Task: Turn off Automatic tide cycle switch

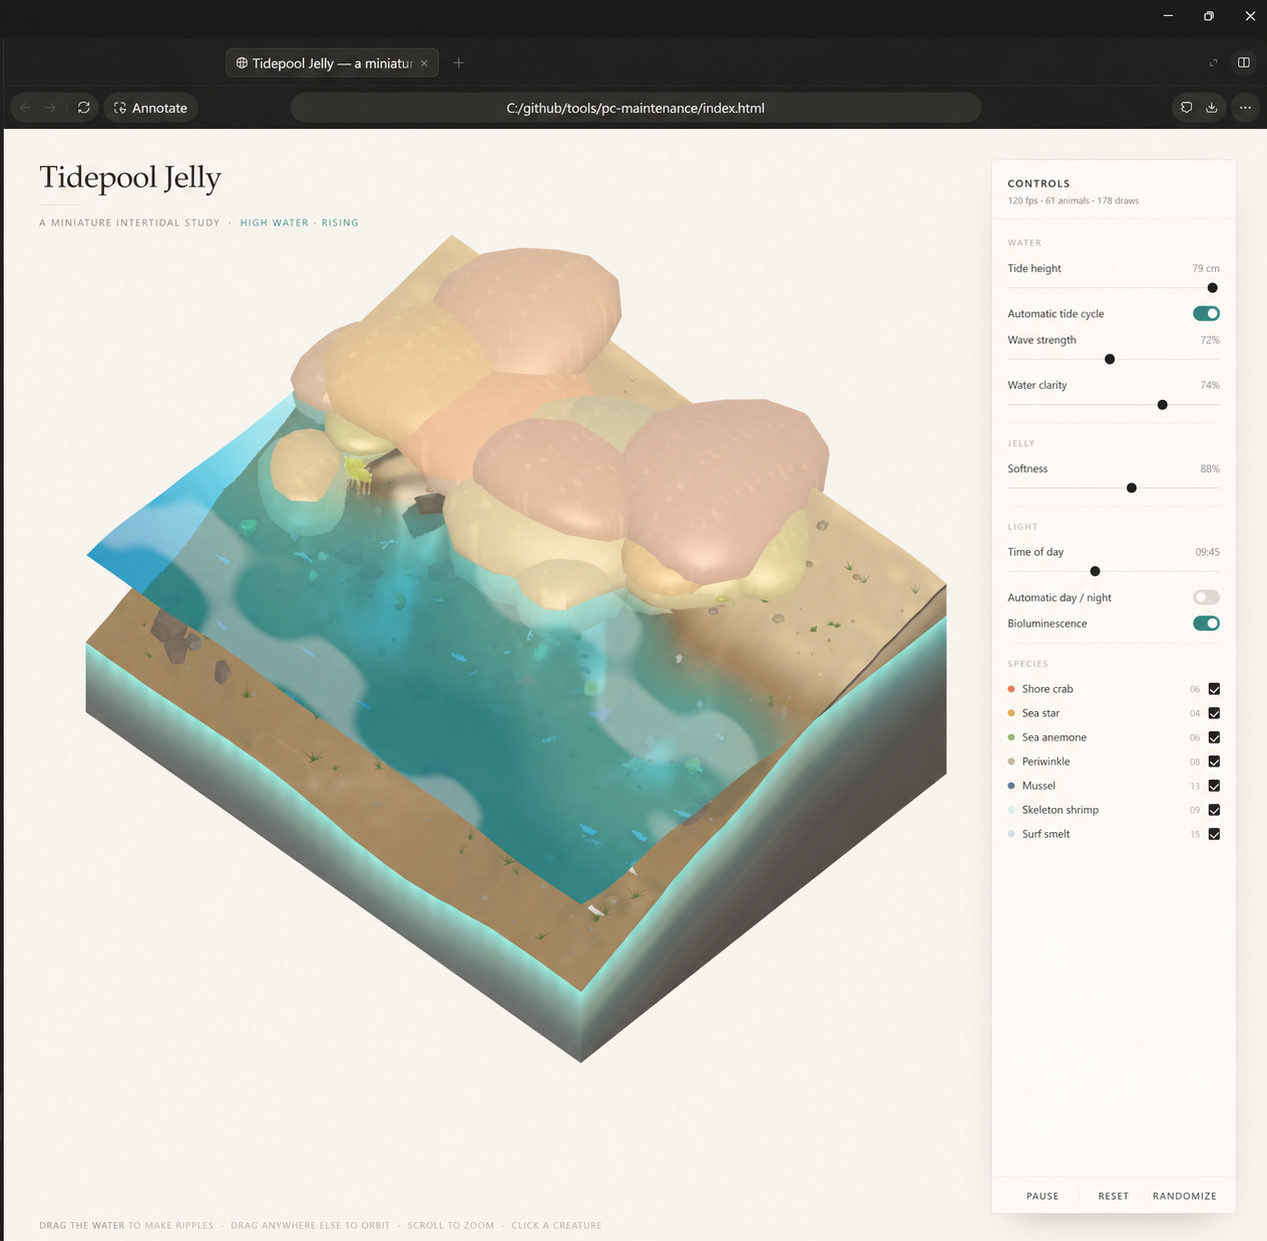Action: [x=1206, y=314]
